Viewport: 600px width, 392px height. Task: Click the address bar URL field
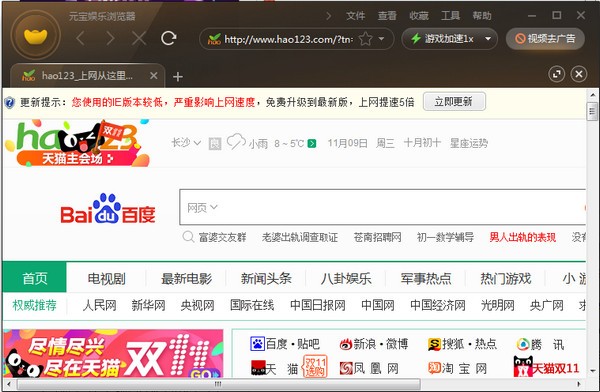pos(288,39)
